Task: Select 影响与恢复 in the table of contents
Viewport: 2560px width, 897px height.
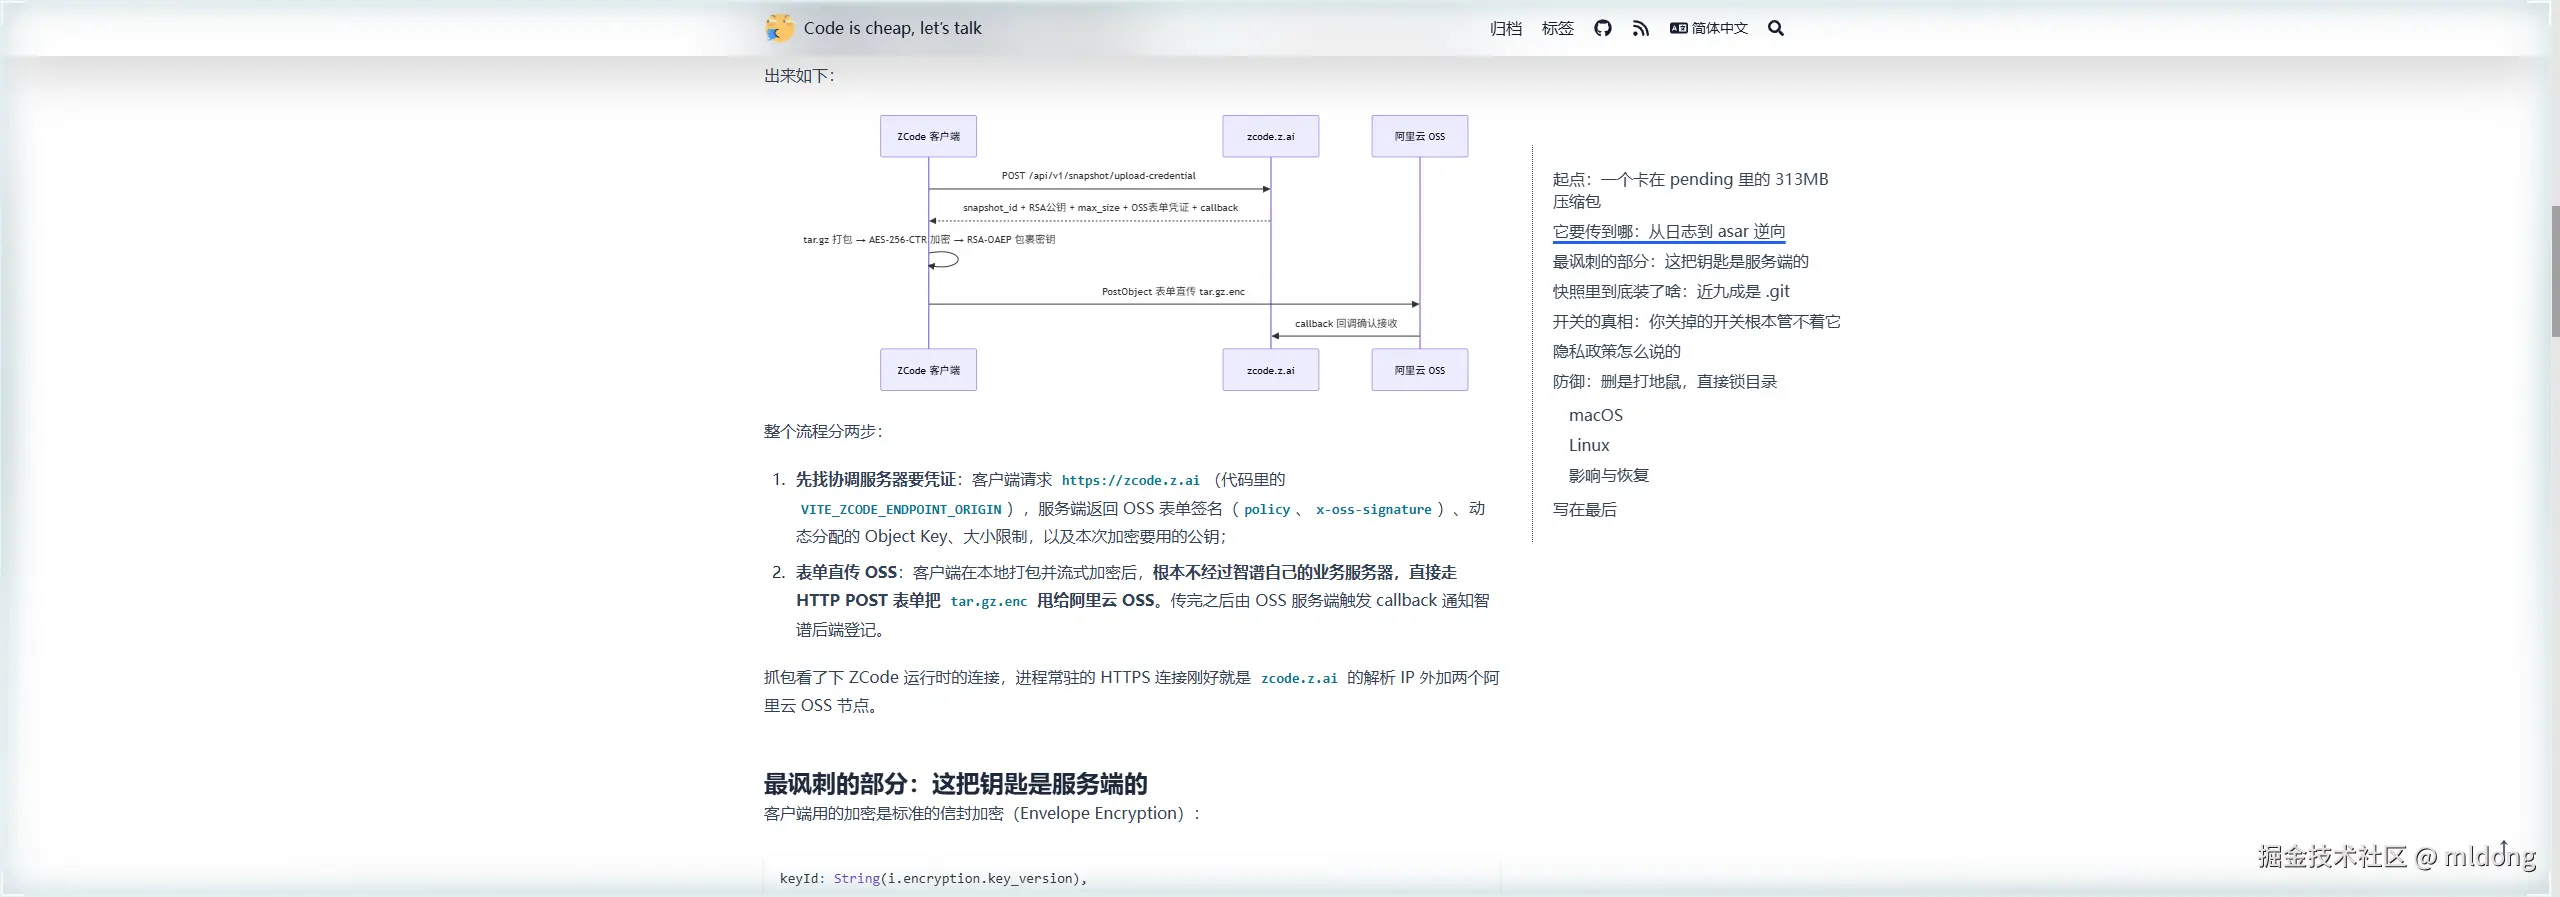Action: click(1608, 475)
